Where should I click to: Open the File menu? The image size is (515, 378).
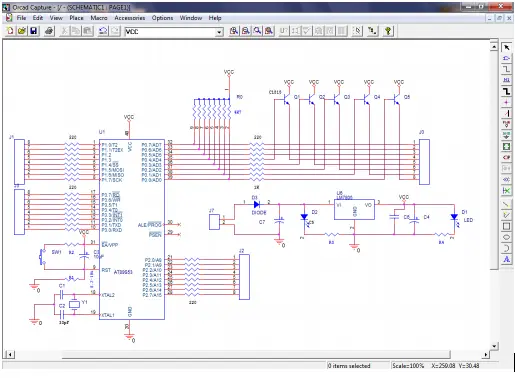point(21,18)
